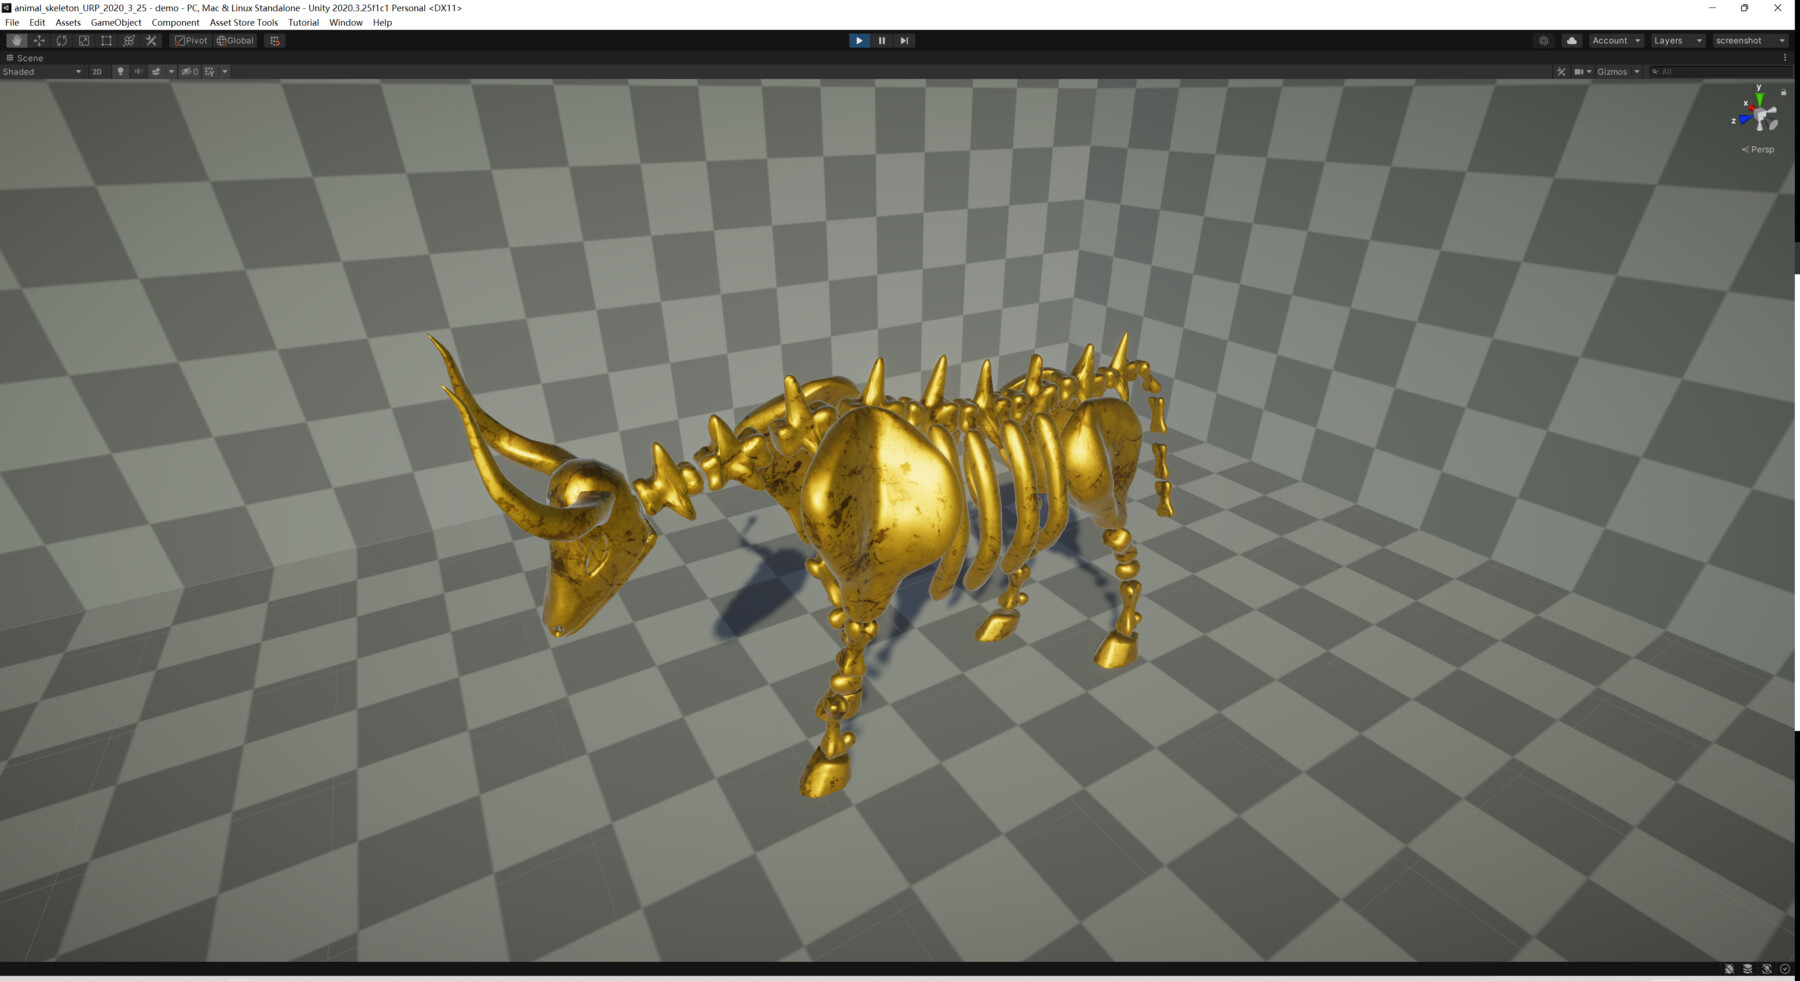This screenshot has height=981, width=1800.
Task: Activate the Rotate tool
Action: pyautogui.click(x=61, y=40)
